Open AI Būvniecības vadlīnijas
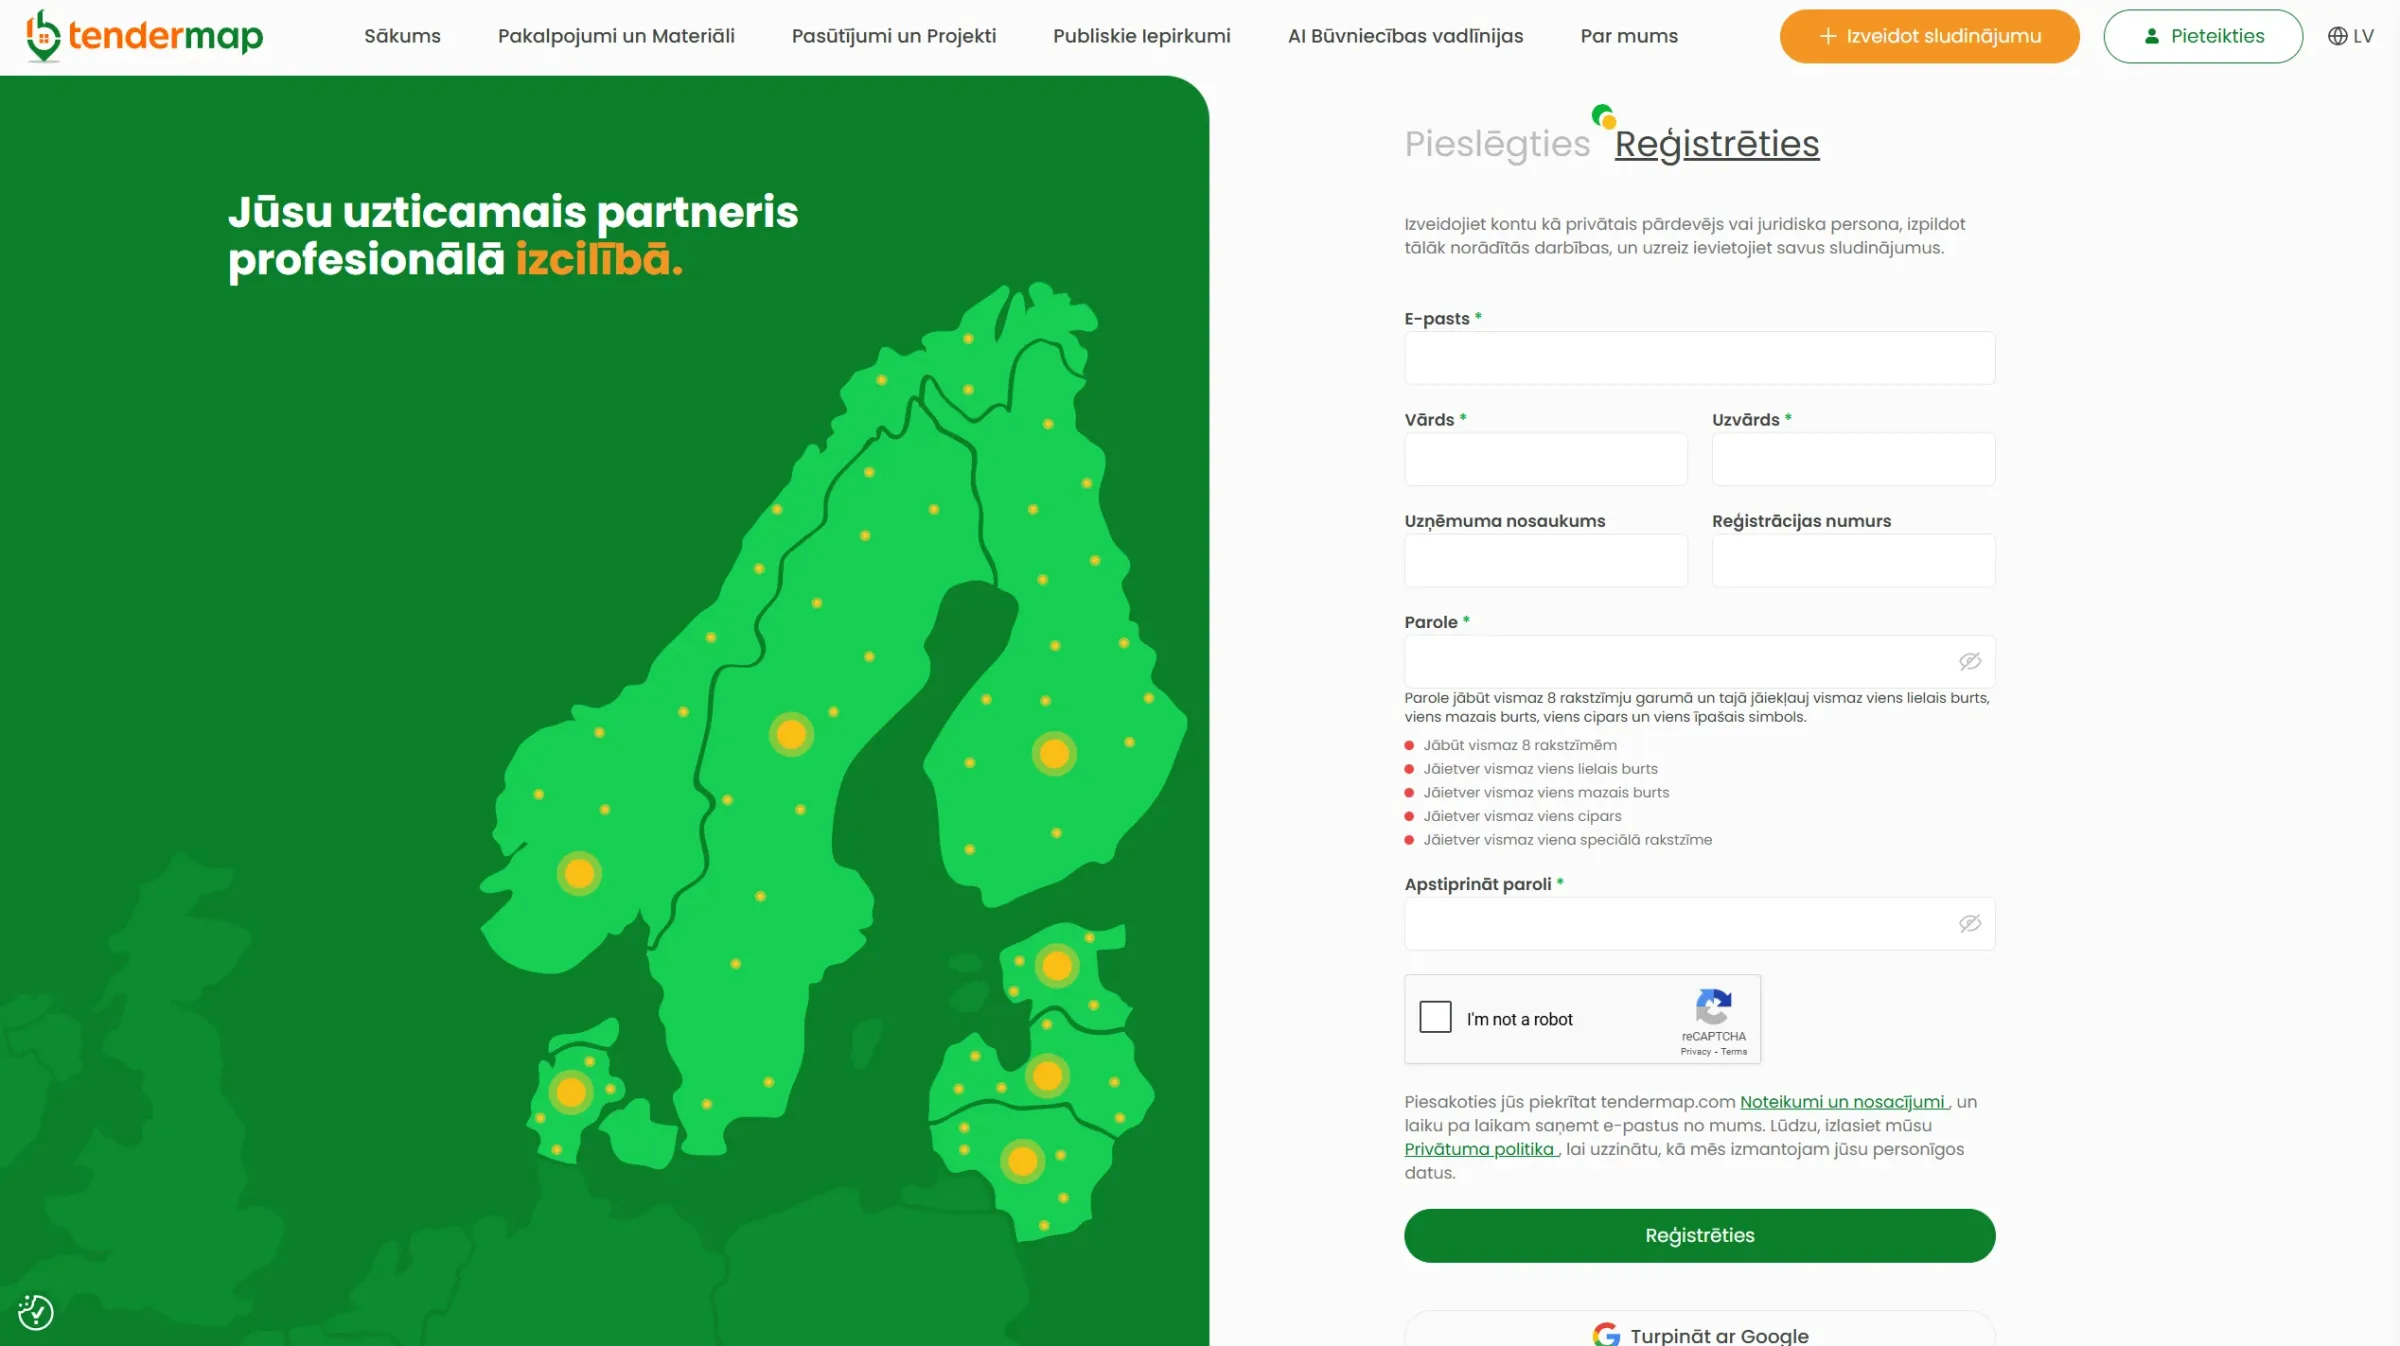Viewport: 2400px width, 1346px height. coord(1405,36)
